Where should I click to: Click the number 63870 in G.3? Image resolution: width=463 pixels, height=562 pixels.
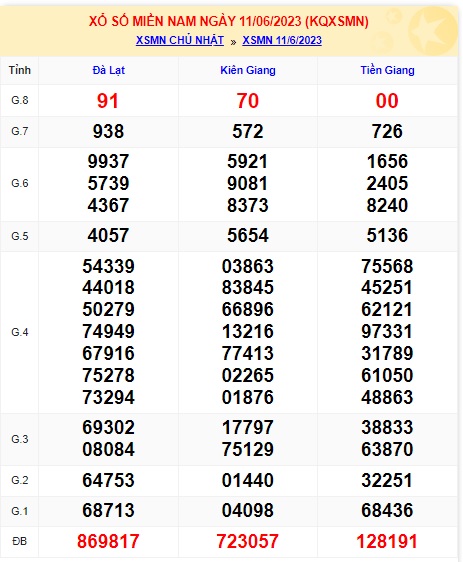click(387, 449)
